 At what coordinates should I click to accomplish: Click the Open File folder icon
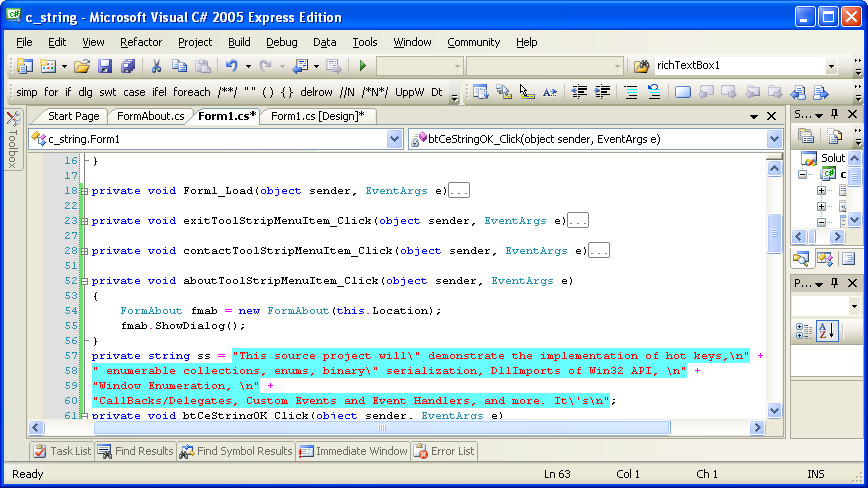[x=82, y=66]
